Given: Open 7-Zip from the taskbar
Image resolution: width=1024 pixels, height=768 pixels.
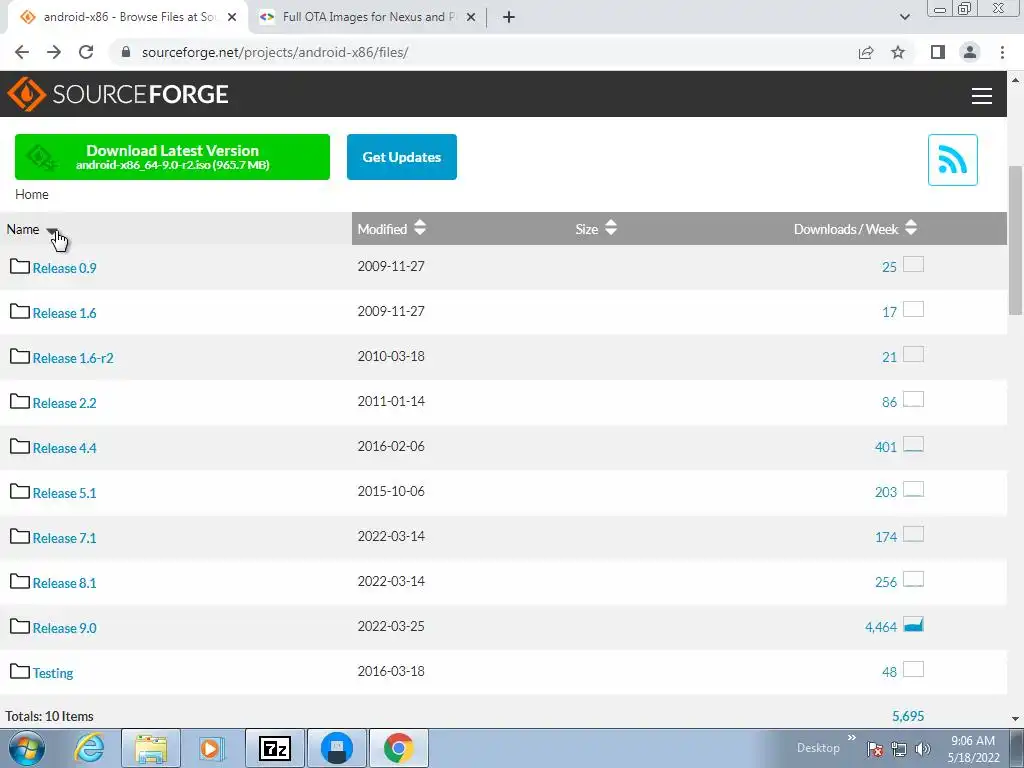Looking at the screenshot, I should (275, 748).
